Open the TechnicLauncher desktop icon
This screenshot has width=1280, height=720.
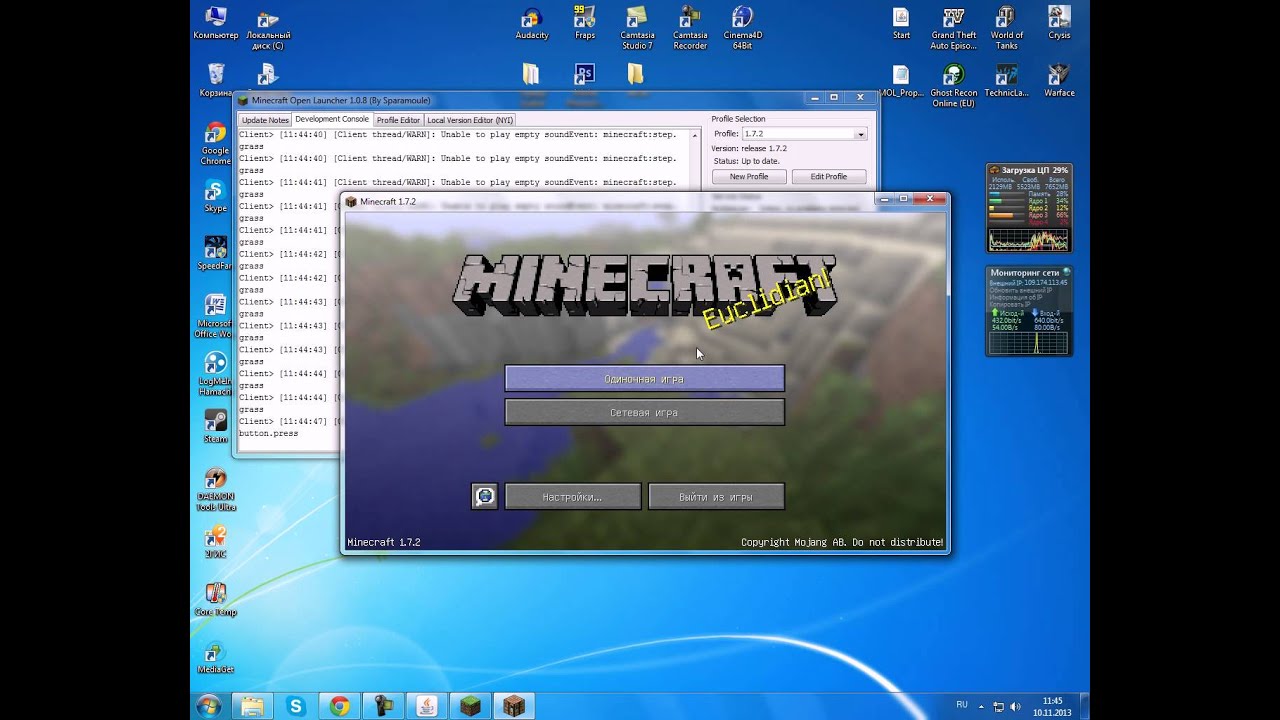(1007, 81)
